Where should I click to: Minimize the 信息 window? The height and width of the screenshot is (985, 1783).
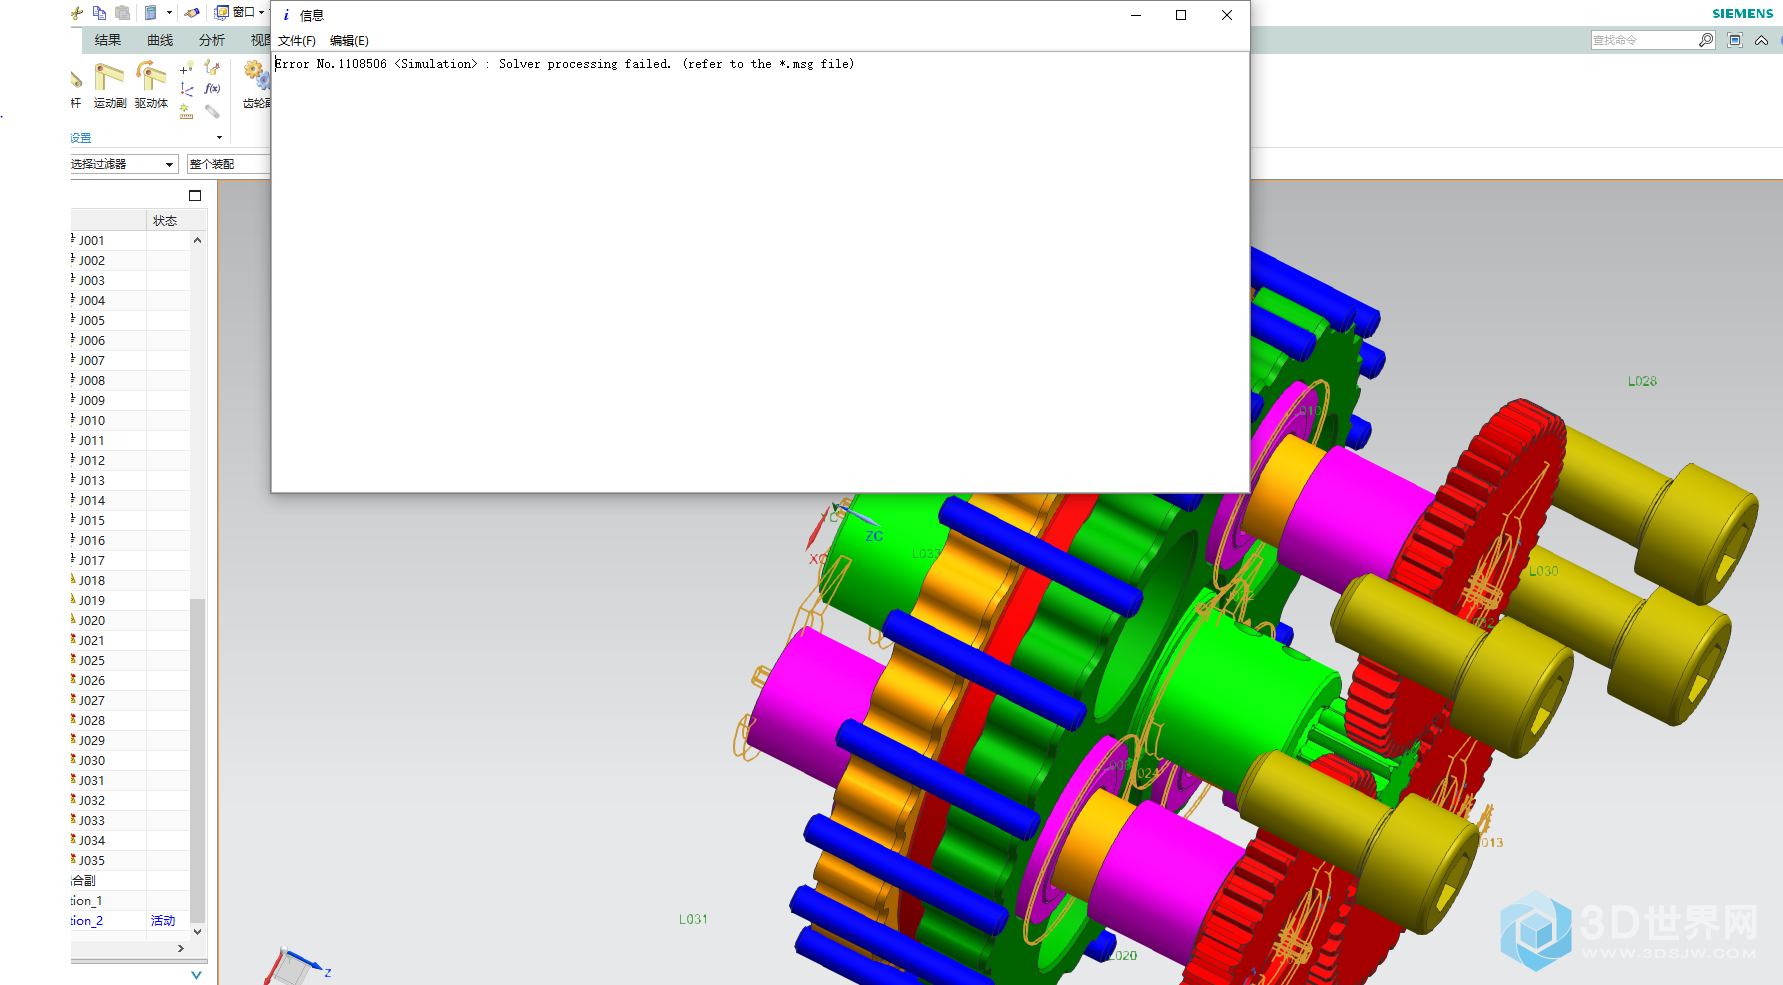click(x=1136, y=15)
